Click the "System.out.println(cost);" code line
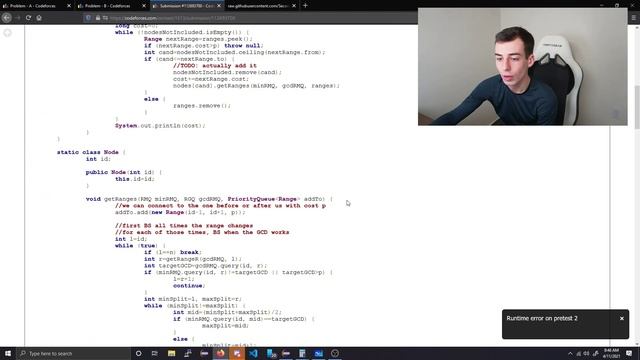This screenshot has height=360, width=640. (x=160, y=126)
